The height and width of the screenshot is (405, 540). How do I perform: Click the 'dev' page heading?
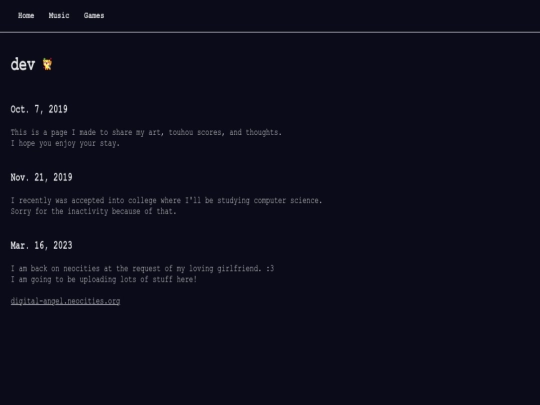coord(23,64)
